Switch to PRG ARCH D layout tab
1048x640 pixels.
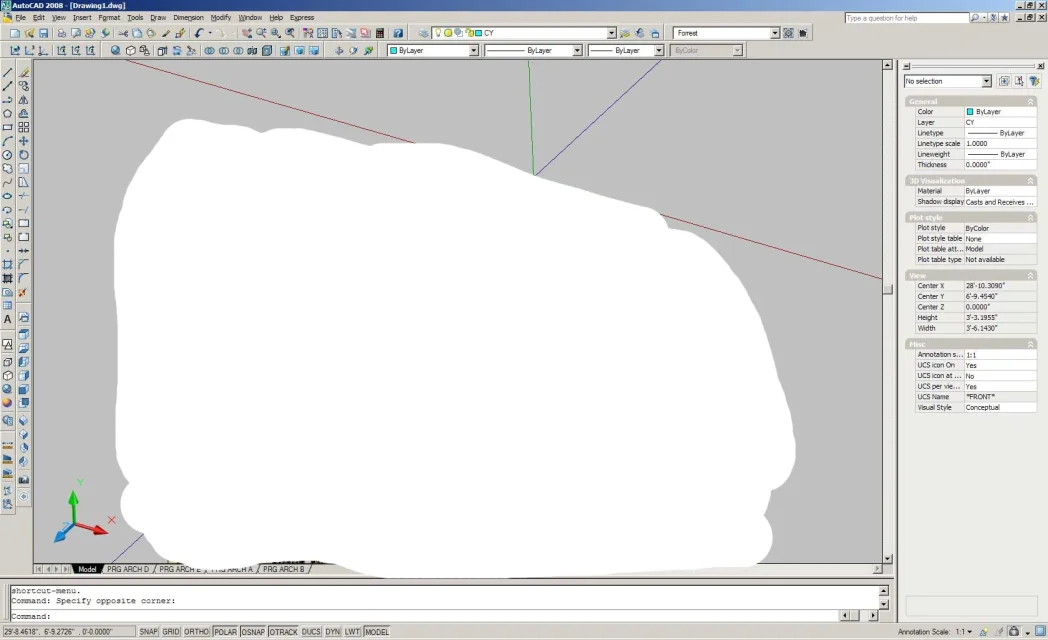pyautogui.click(x=127, y=569)
